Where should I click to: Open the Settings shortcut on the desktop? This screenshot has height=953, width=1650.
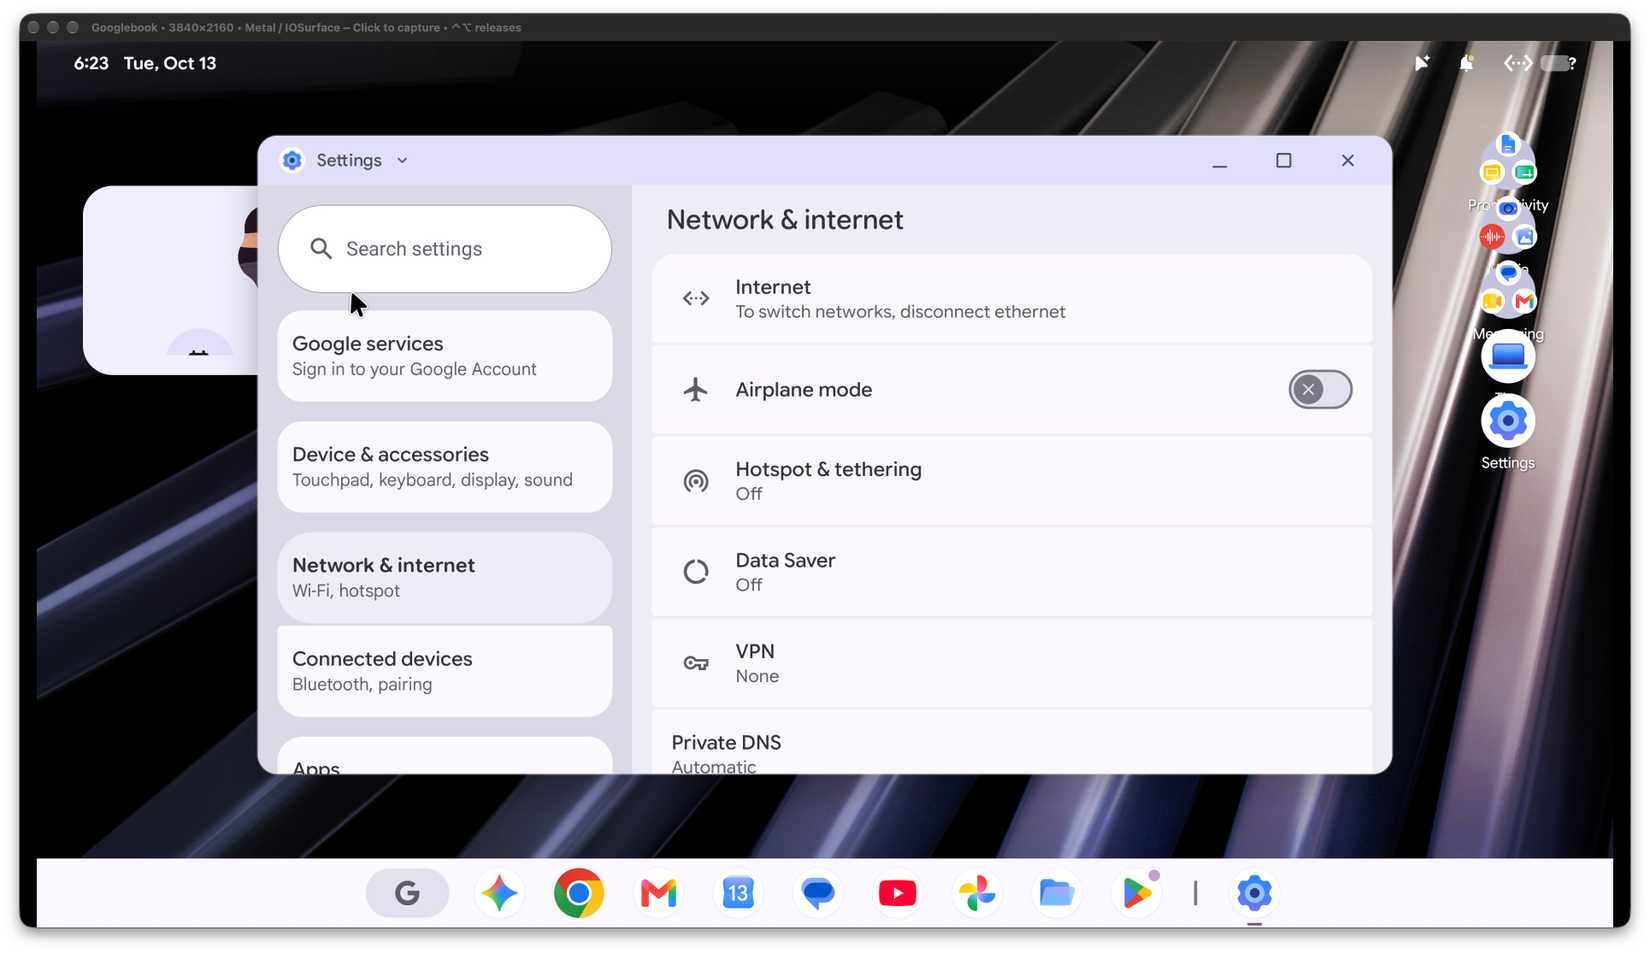[x=1507, y=422]
